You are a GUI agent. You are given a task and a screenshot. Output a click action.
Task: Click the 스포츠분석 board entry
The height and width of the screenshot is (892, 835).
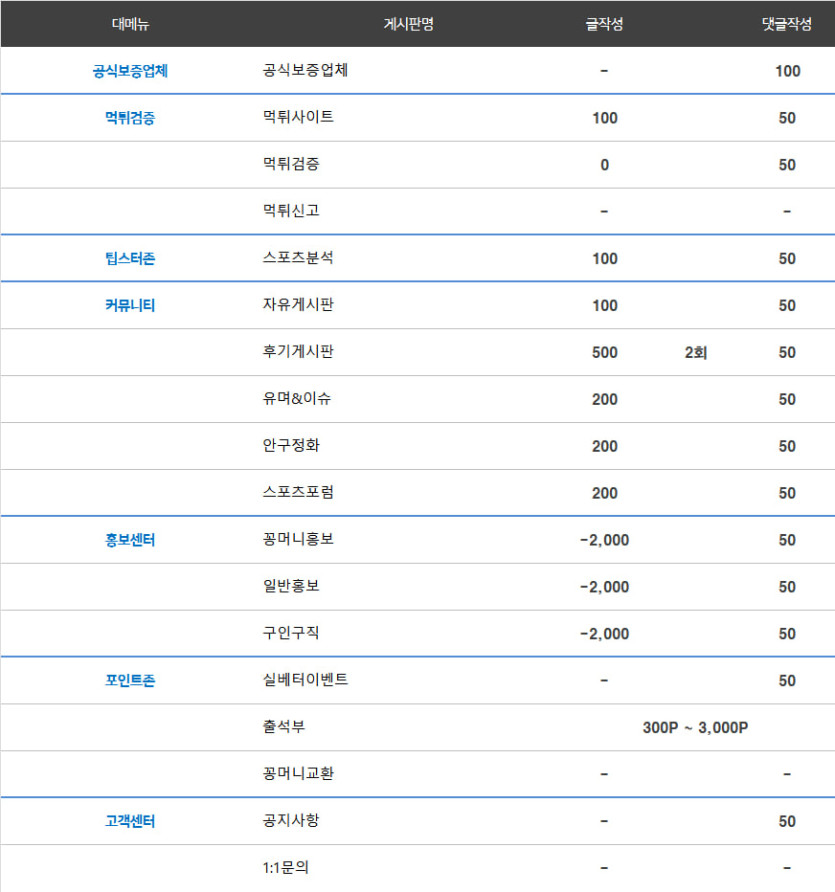tap(298, 258)
